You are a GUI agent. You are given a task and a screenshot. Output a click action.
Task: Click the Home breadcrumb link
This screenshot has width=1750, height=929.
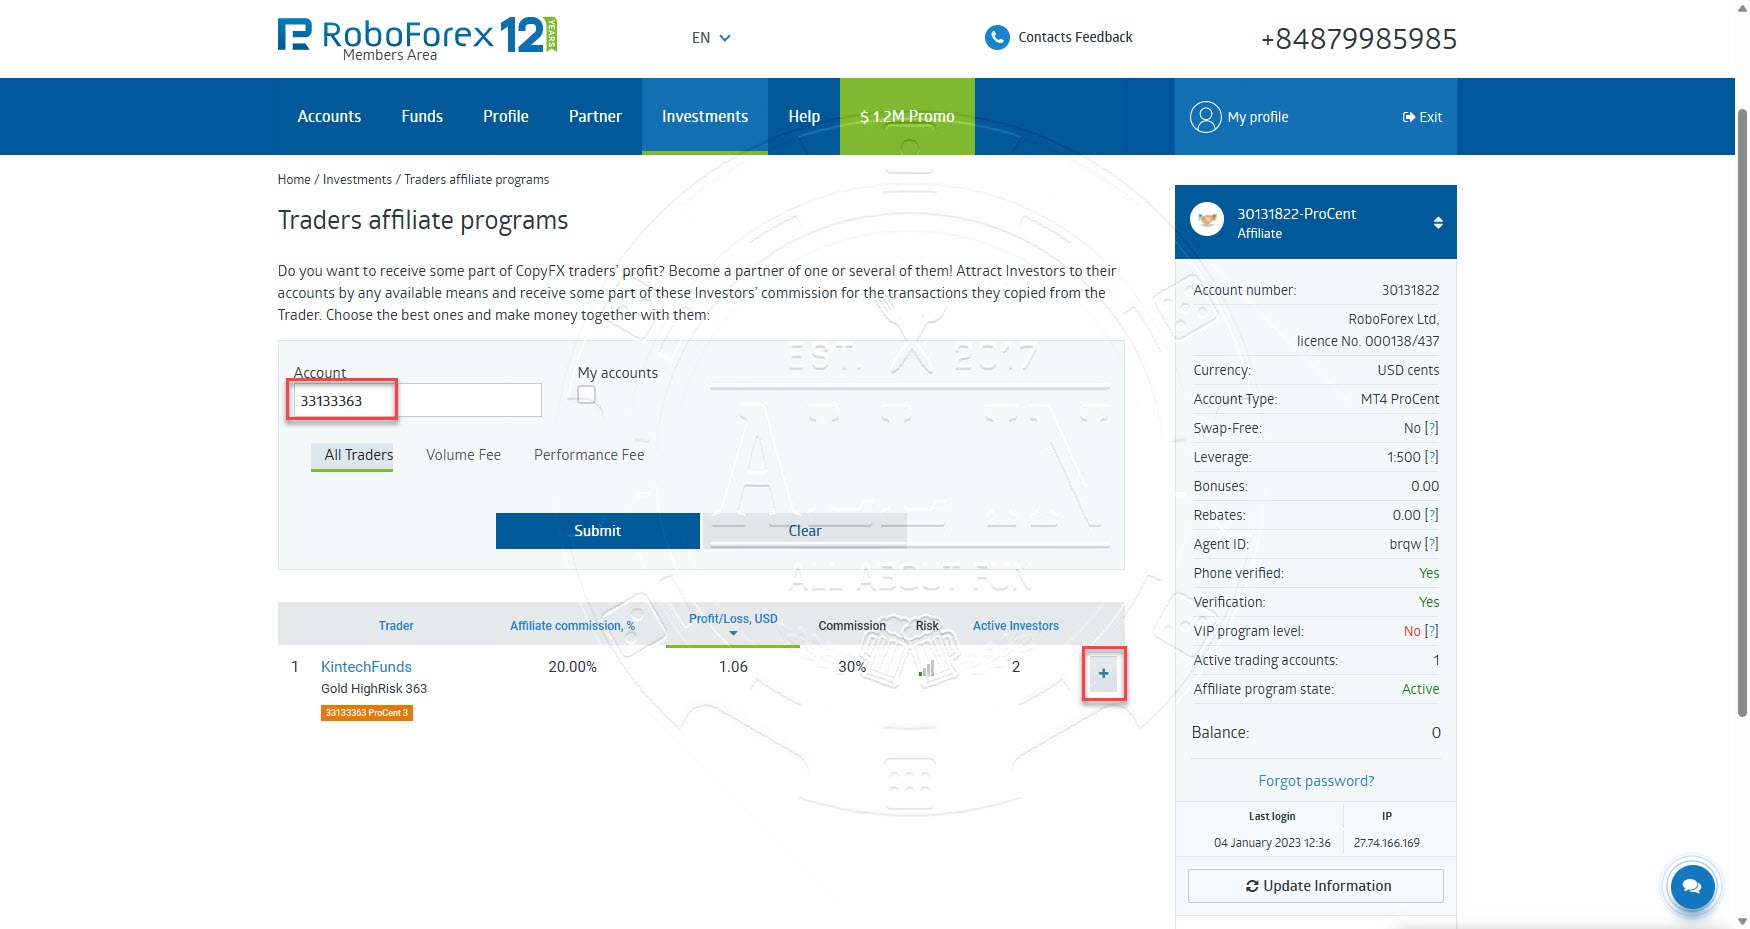[x=294, y=180]
